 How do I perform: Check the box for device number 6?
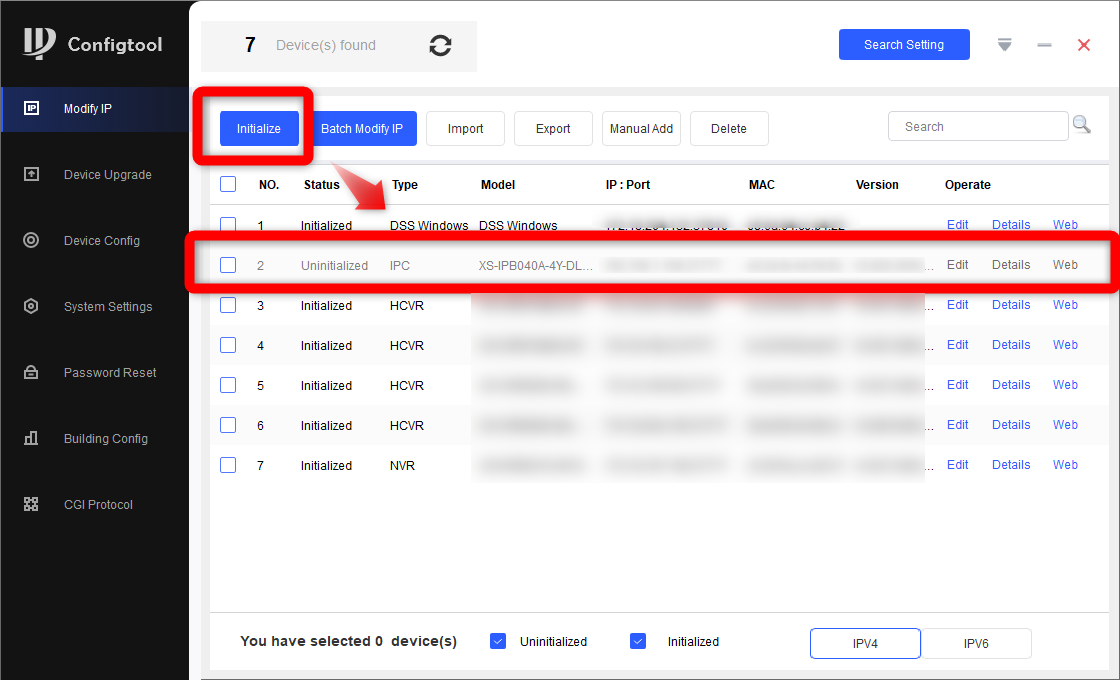(x=228, y=425)
